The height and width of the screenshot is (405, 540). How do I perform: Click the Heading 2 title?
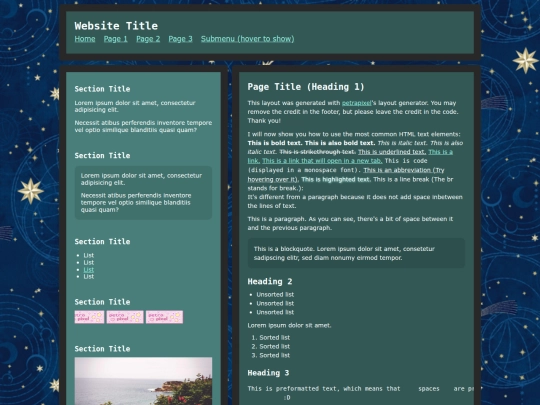270,282
